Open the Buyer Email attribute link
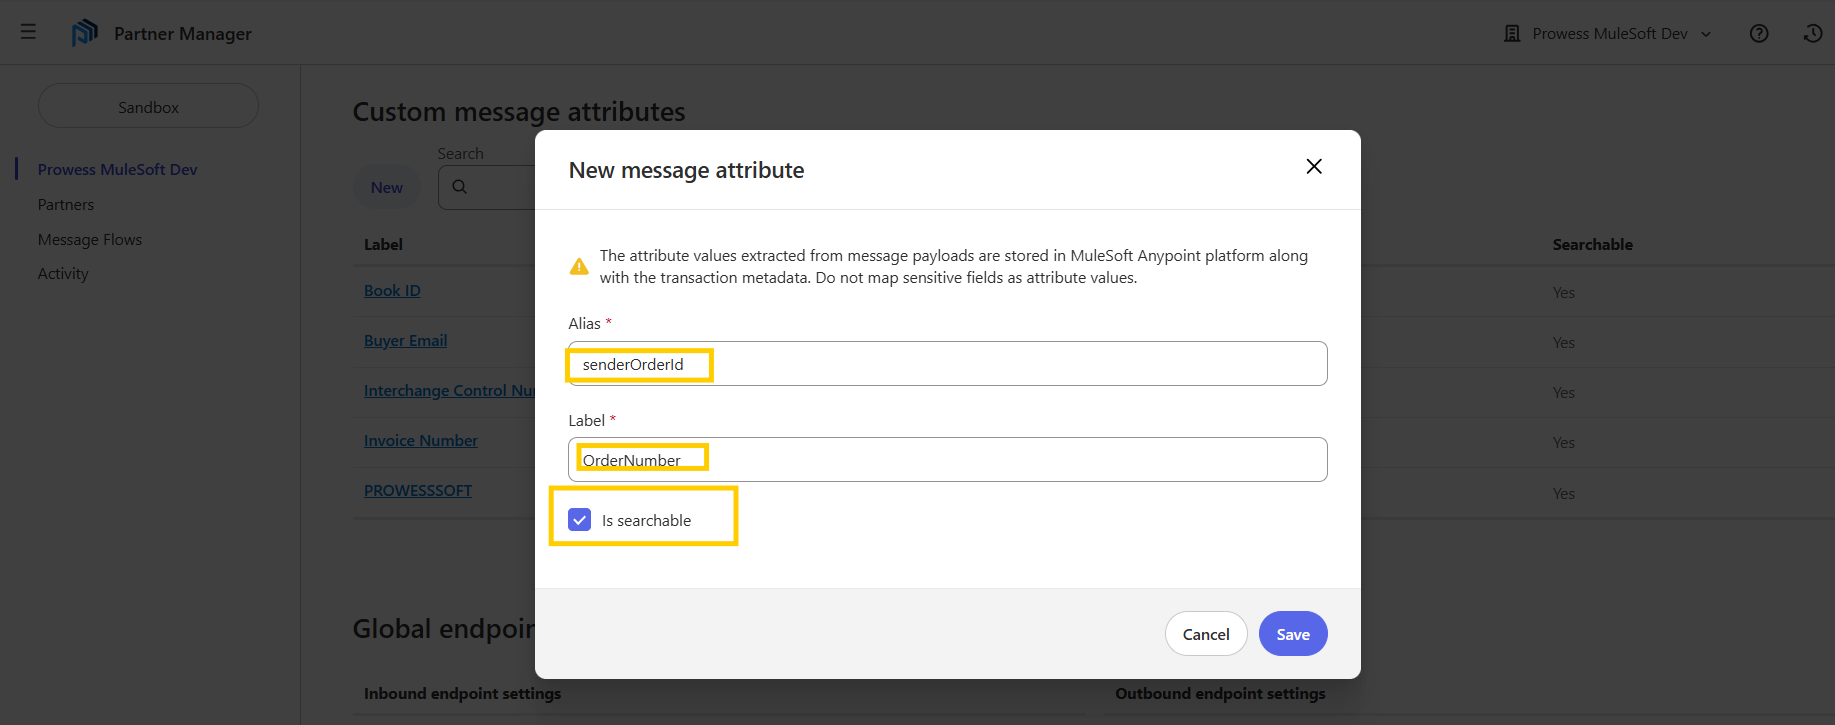Viewport: 1835px width, 725px height. [405, 341]
